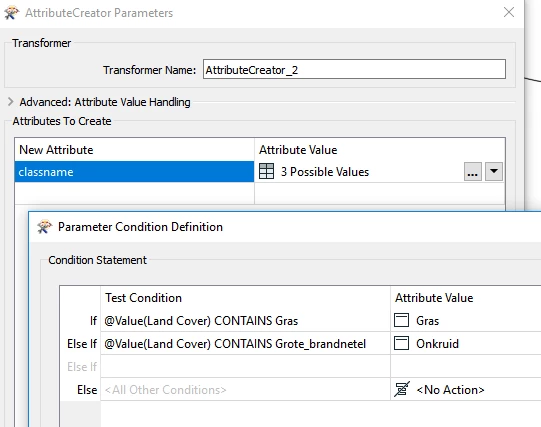This screenshot has height=427, width=541.
Task: Open the dropdown arrow for classname attribute value
Action: pyautogui.click(x=494, y=171)
